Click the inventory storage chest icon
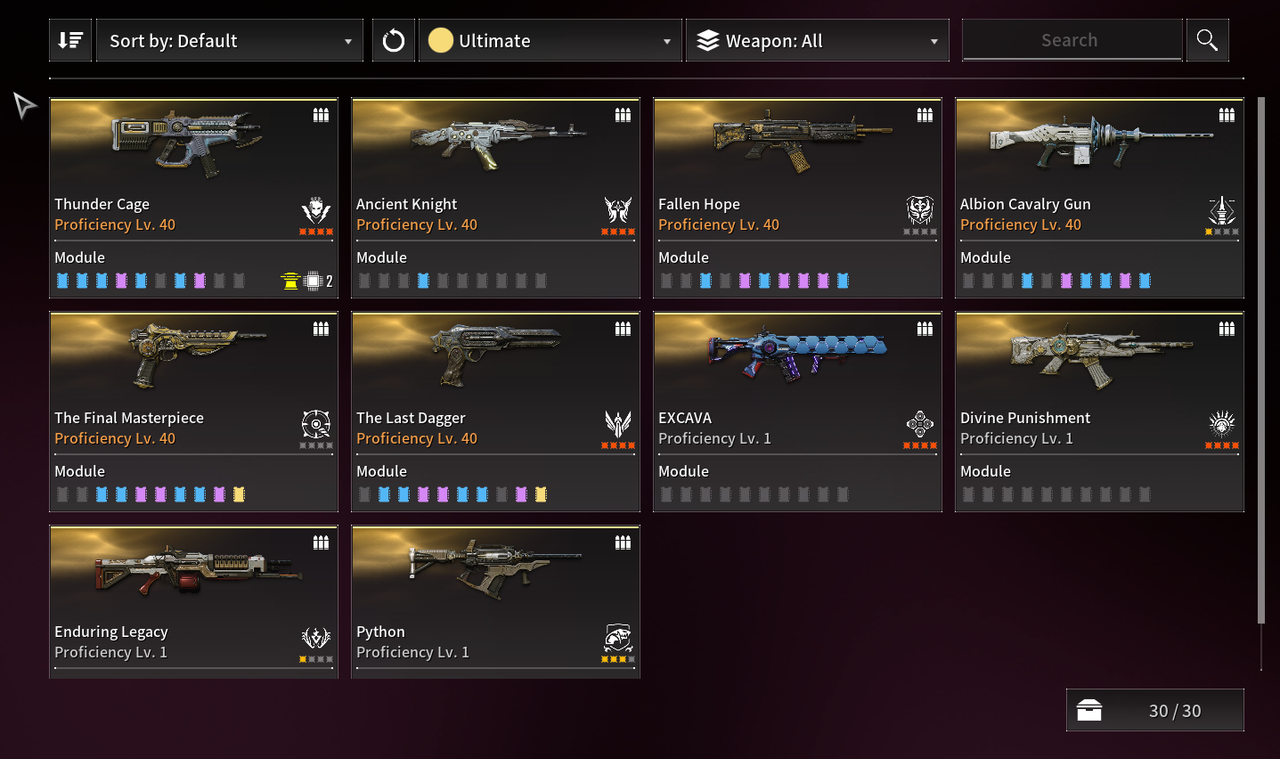The image size is (1280, 759). point(1089,711)
